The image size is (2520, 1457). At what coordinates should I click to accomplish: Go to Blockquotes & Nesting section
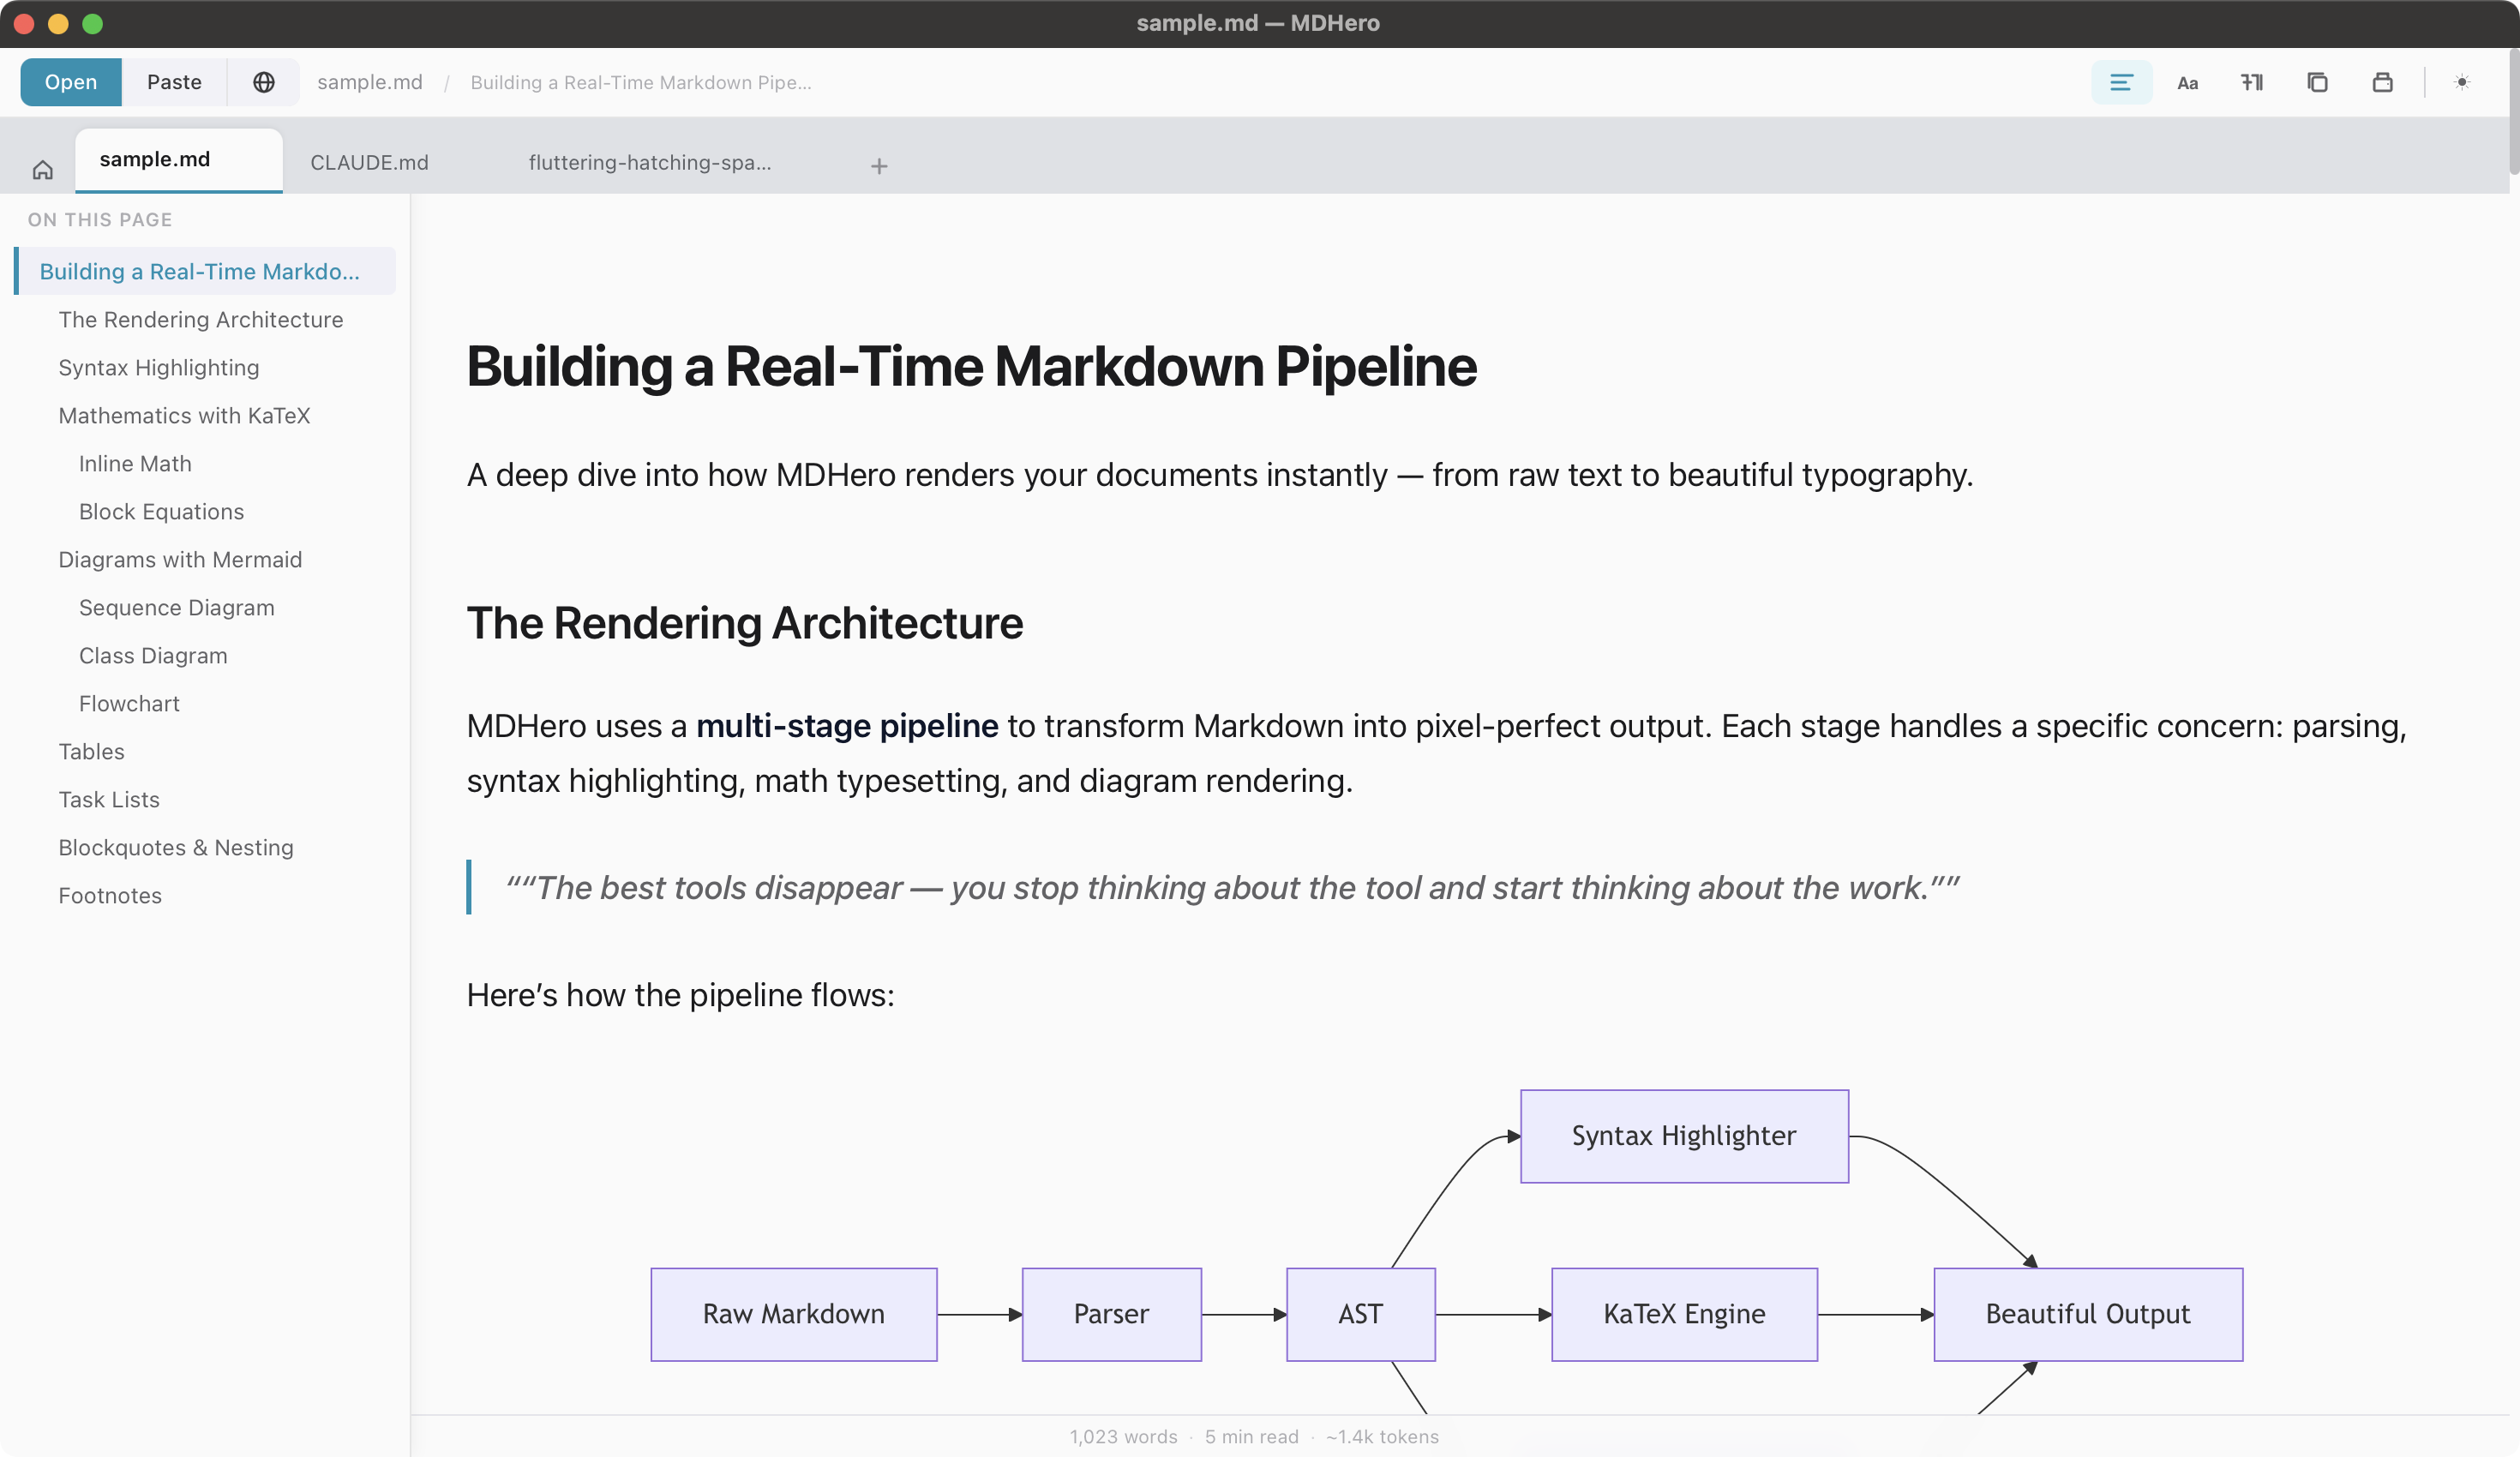click(176, 847)
